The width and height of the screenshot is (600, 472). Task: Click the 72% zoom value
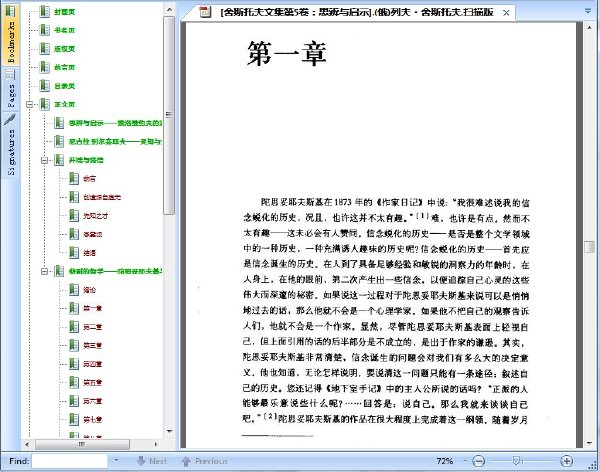445,461
